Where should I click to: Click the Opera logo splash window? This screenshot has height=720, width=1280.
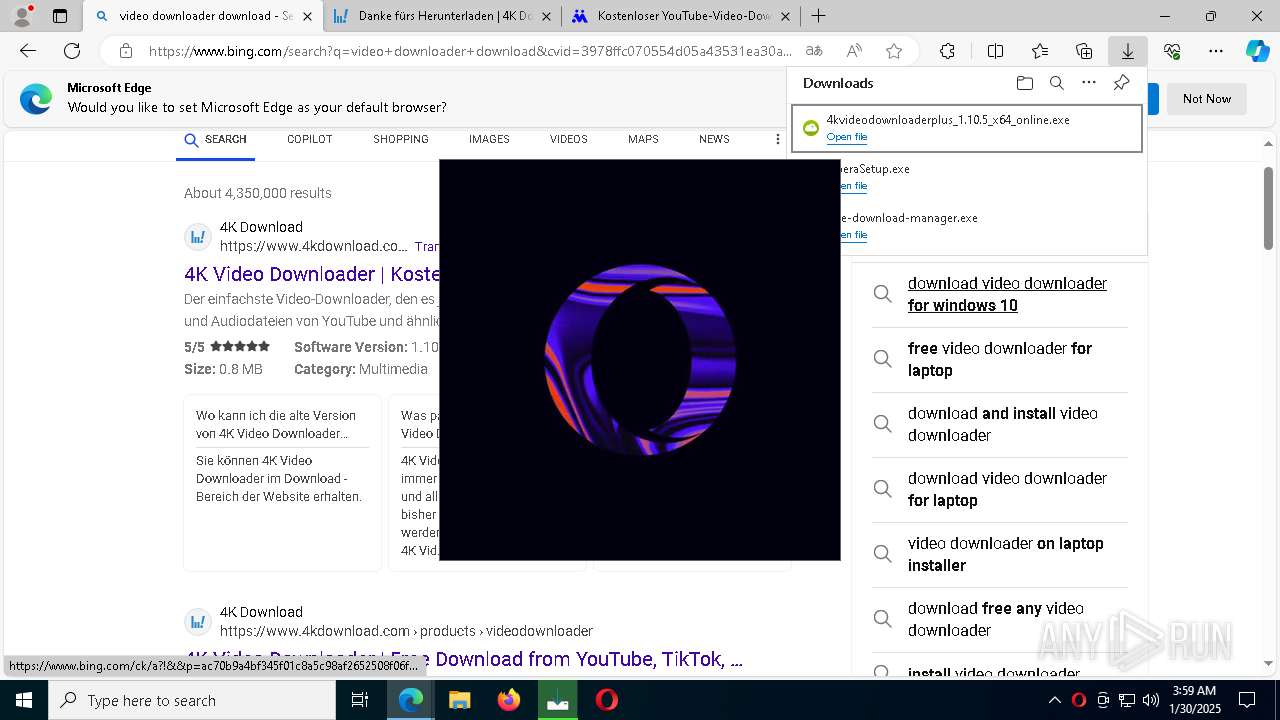click(640, 360)
